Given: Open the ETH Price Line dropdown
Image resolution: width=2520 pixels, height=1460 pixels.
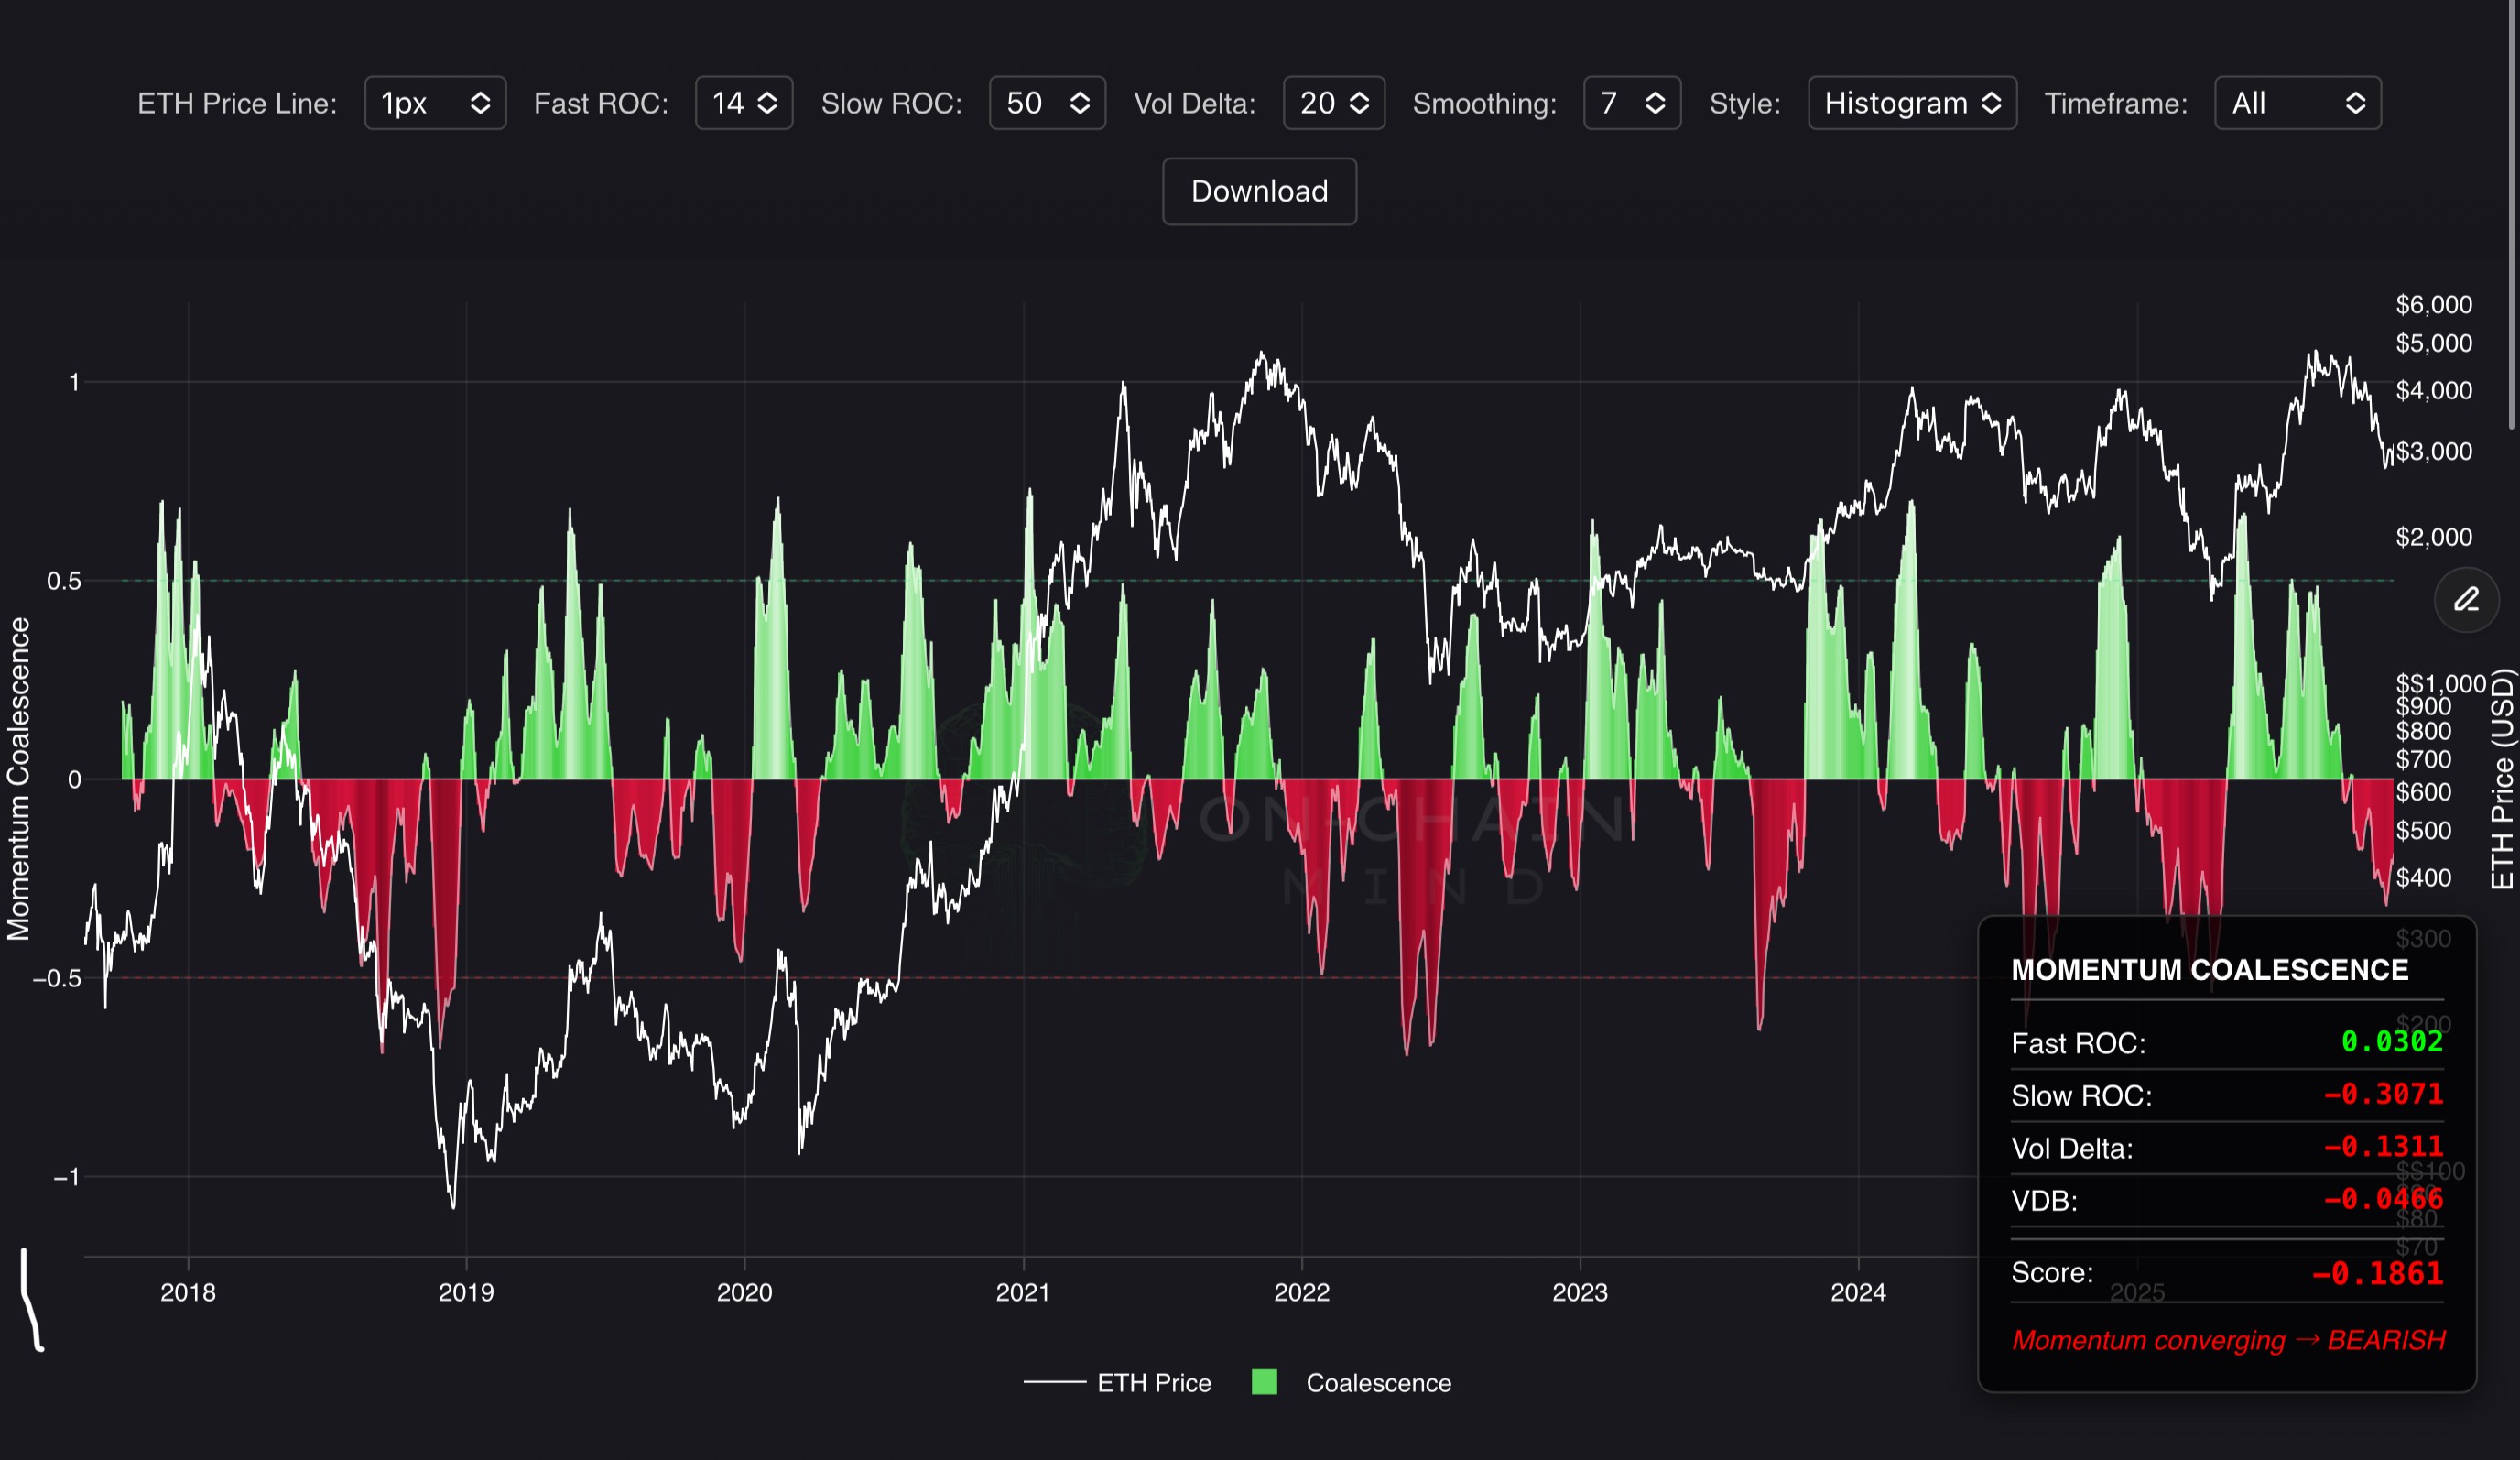Looking at the screenshot, I should 435,103.
